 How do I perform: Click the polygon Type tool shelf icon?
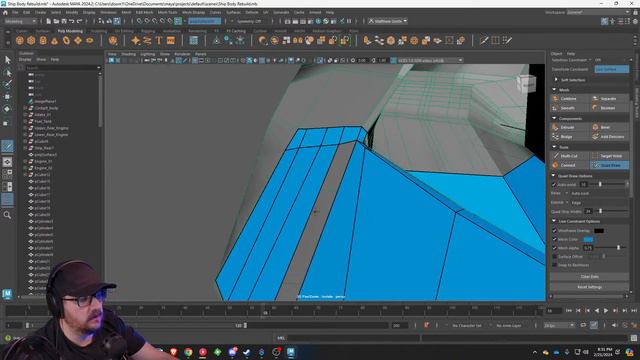click(x=159, y=40)
